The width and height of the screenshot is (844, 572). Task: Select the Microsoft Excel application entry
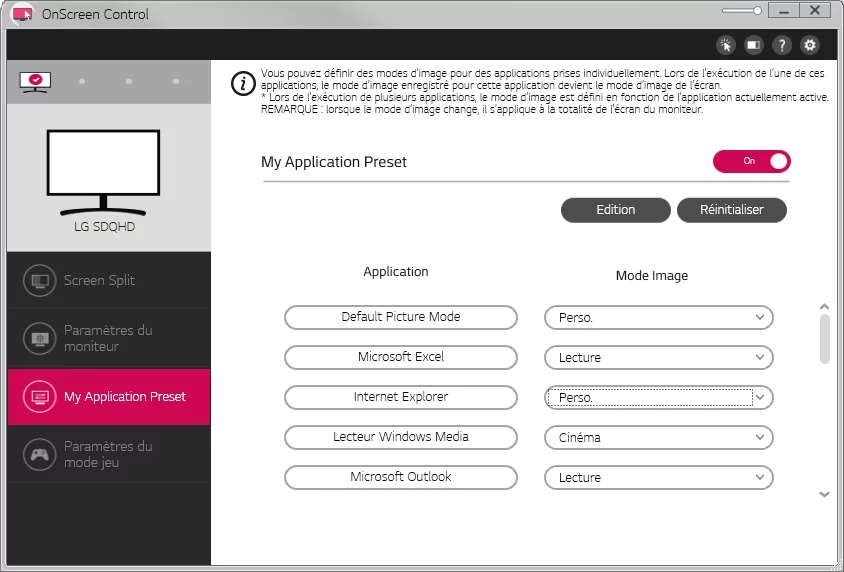click(x=400, y=357)
